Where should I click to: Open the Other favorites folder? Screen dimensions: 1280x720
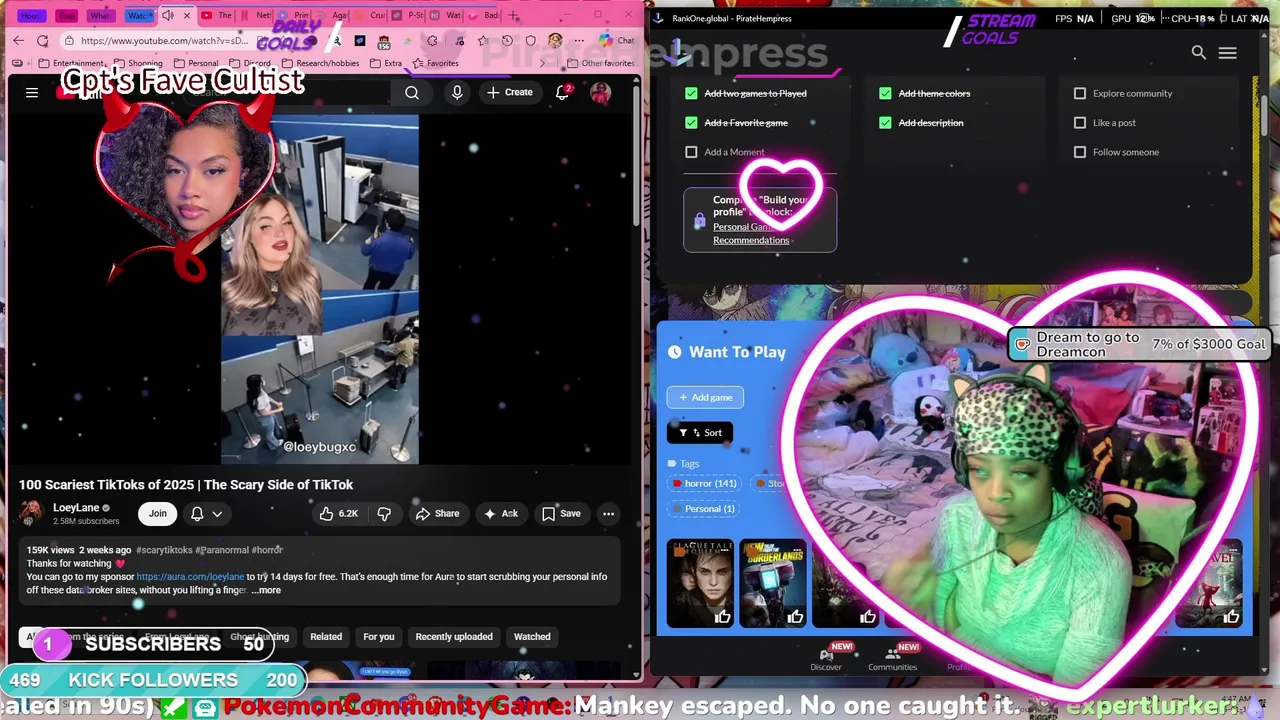[x=599, y=63]
